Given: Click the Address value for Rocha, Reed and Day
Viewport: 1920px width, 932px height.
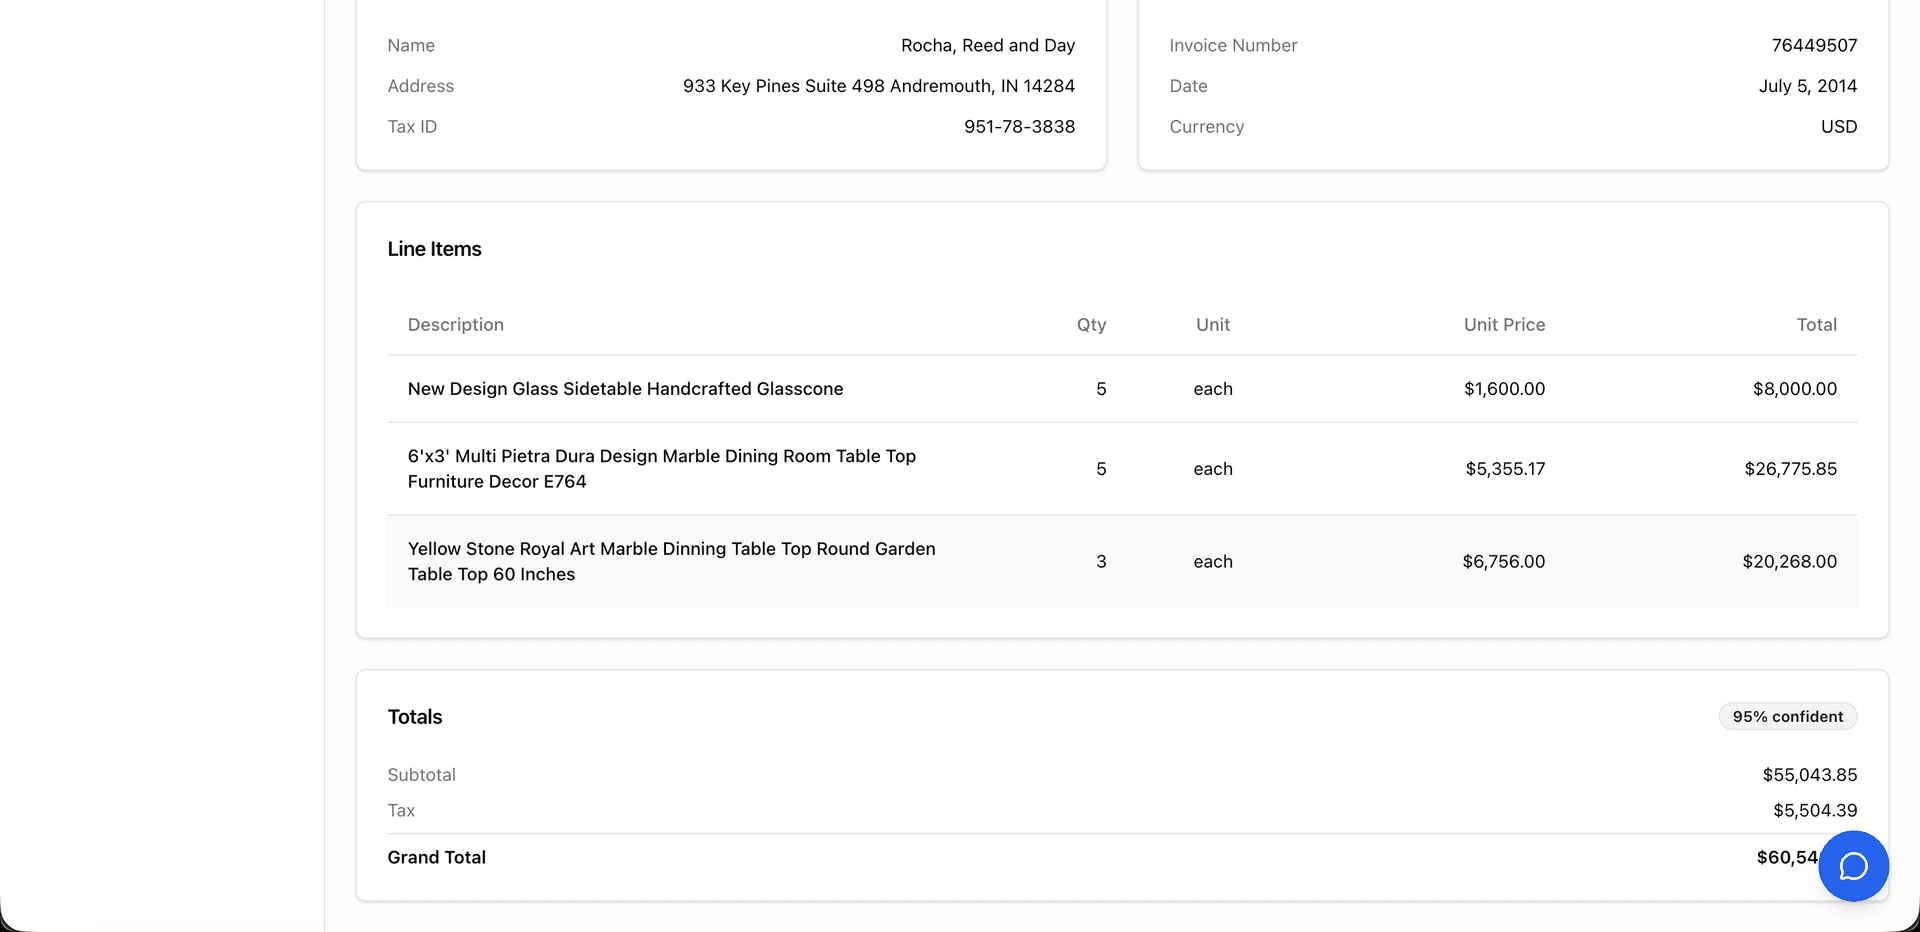Looking at the screenshot, I should (878, 86).
